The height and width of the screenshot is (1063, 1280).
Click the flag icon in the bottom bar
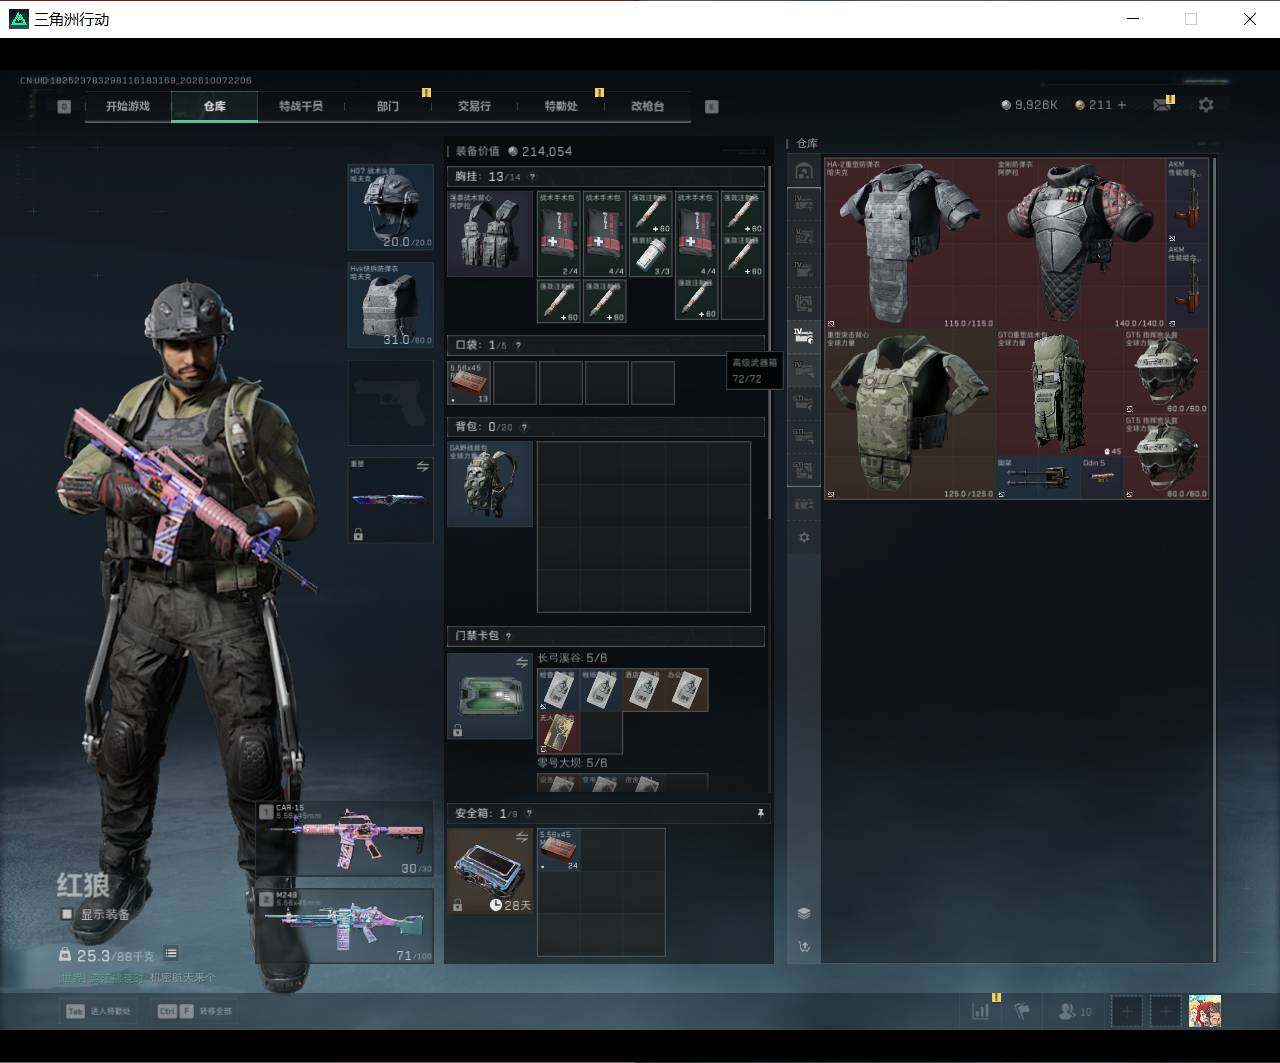(x=1022, y=1011)
